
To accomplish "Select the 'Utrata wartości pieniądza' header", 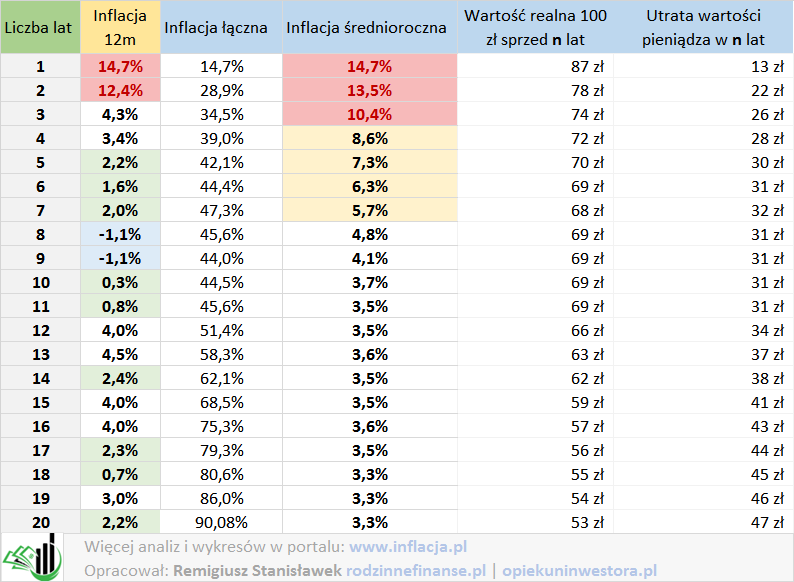I will pyautogui.click(x=703, y=27).
